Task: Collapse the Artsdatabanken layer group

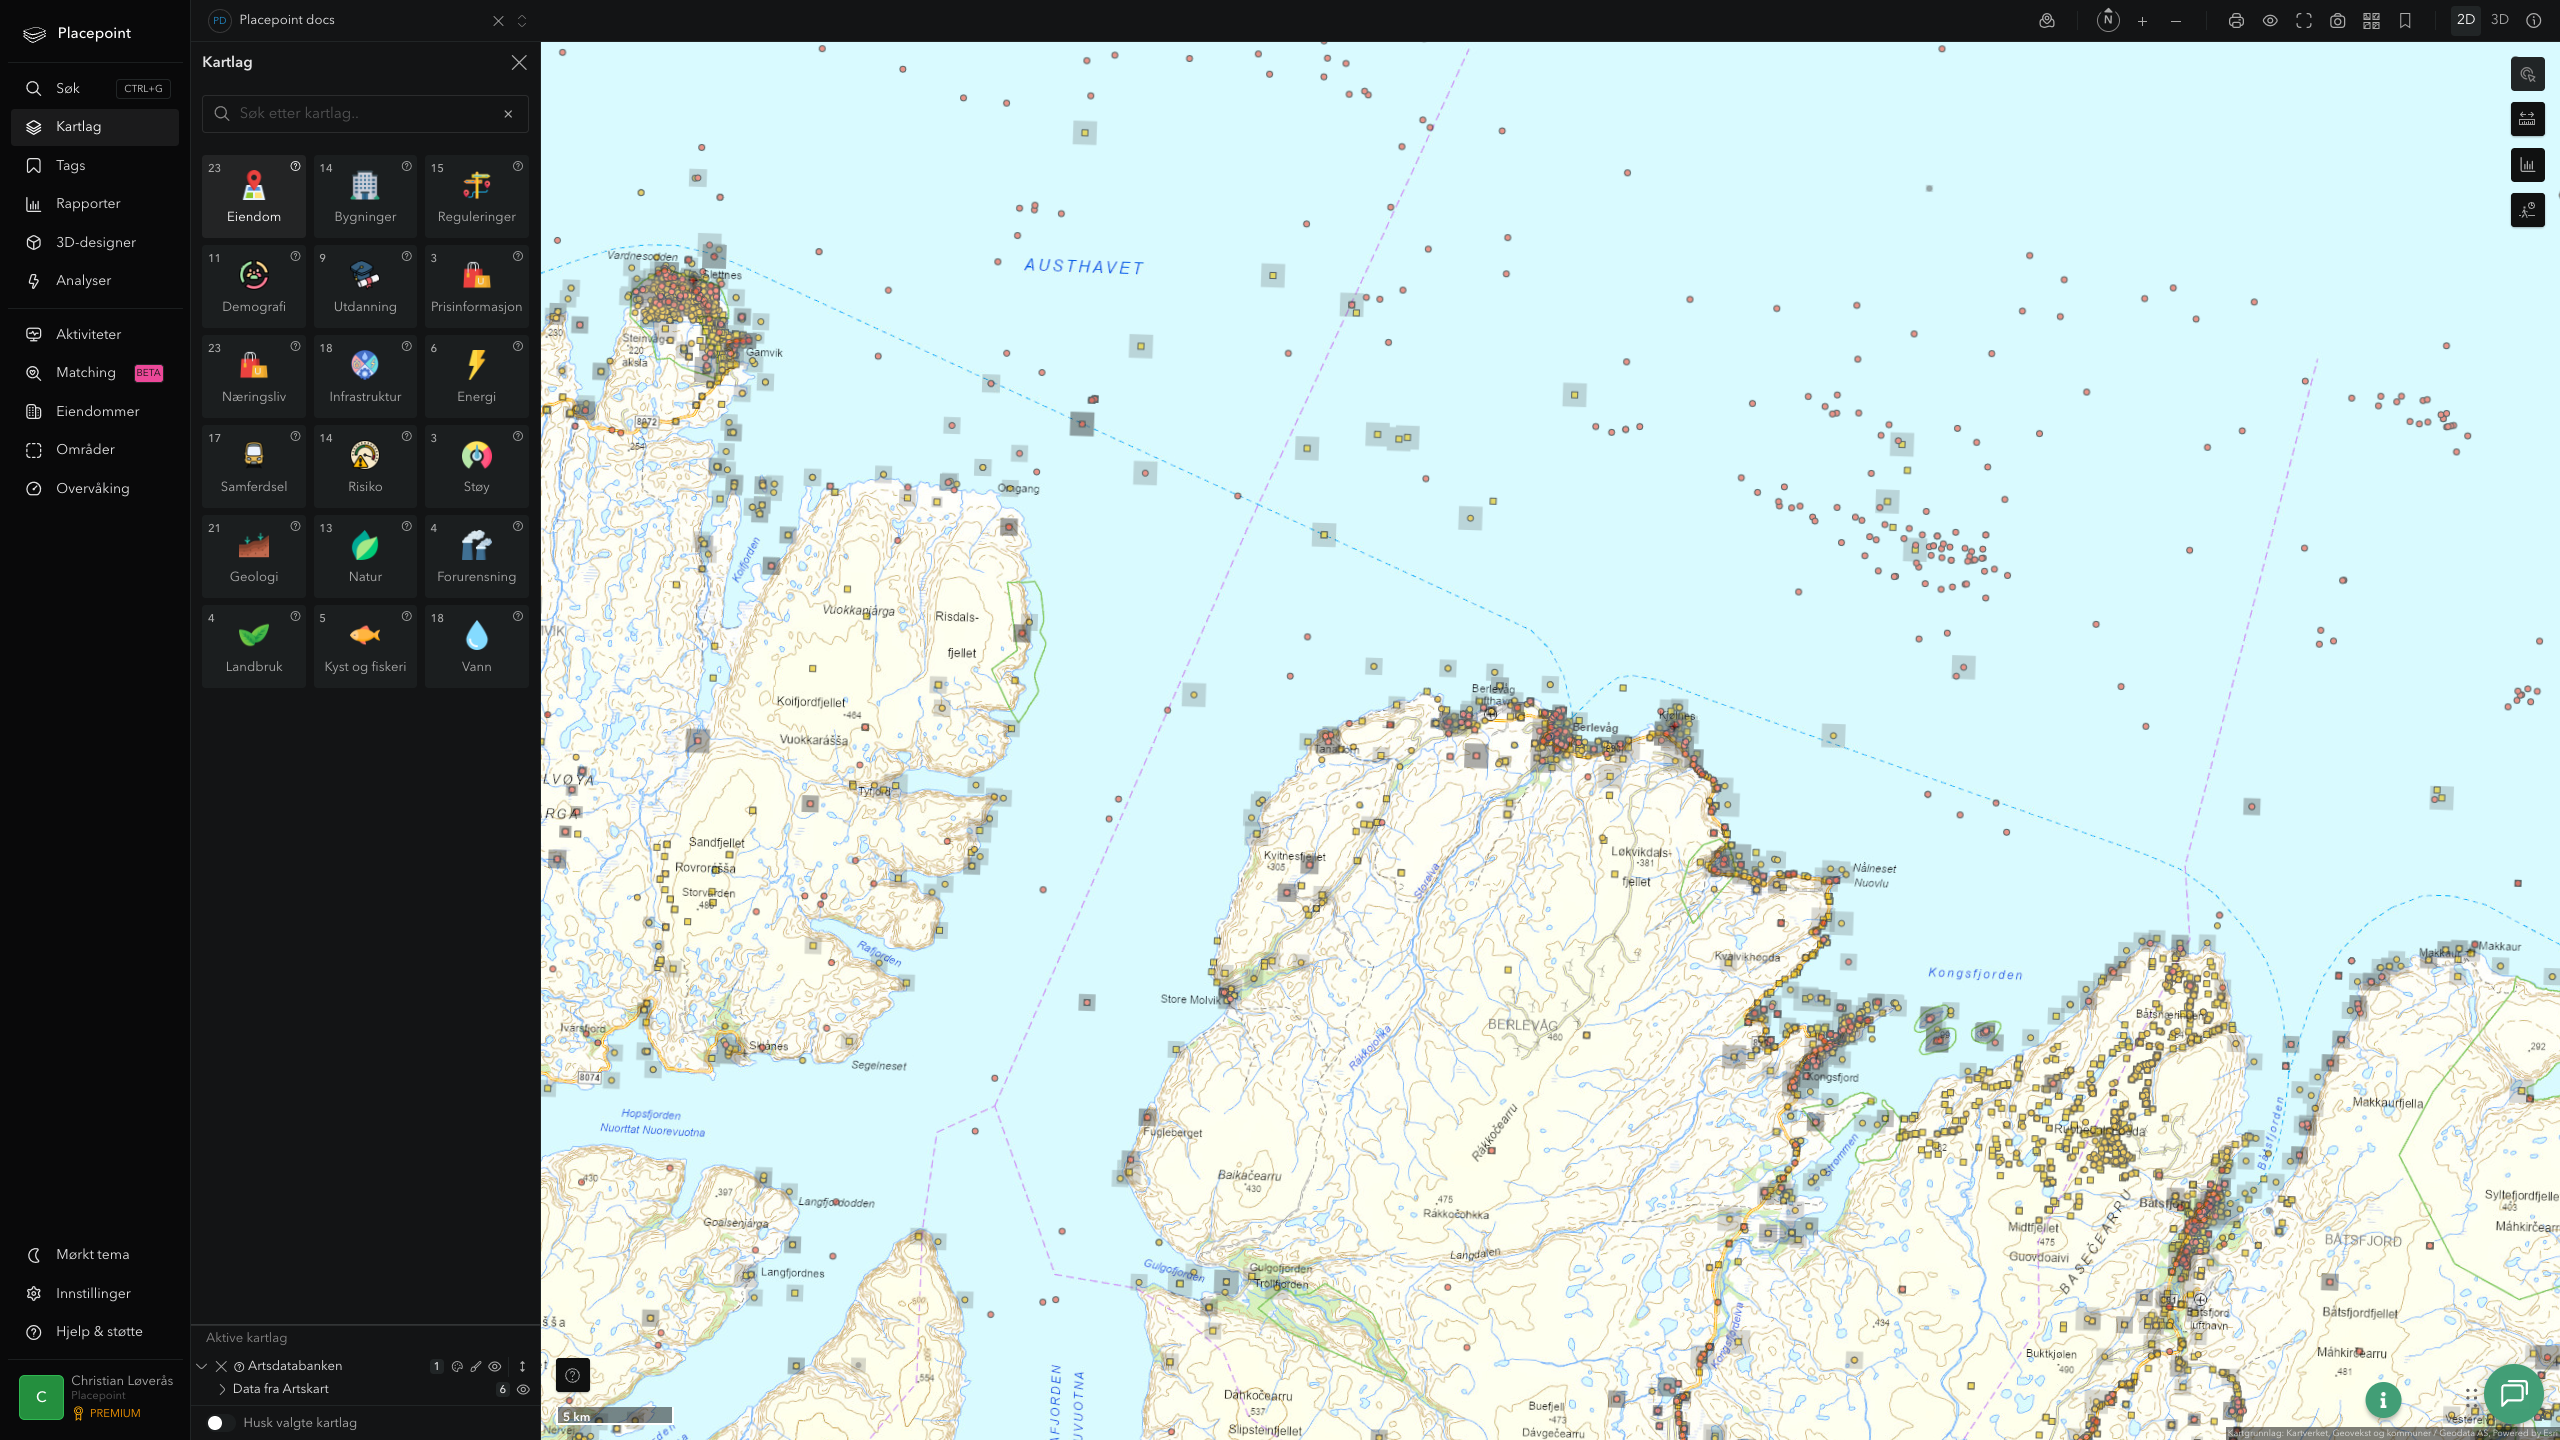Action: [202, 1366]
